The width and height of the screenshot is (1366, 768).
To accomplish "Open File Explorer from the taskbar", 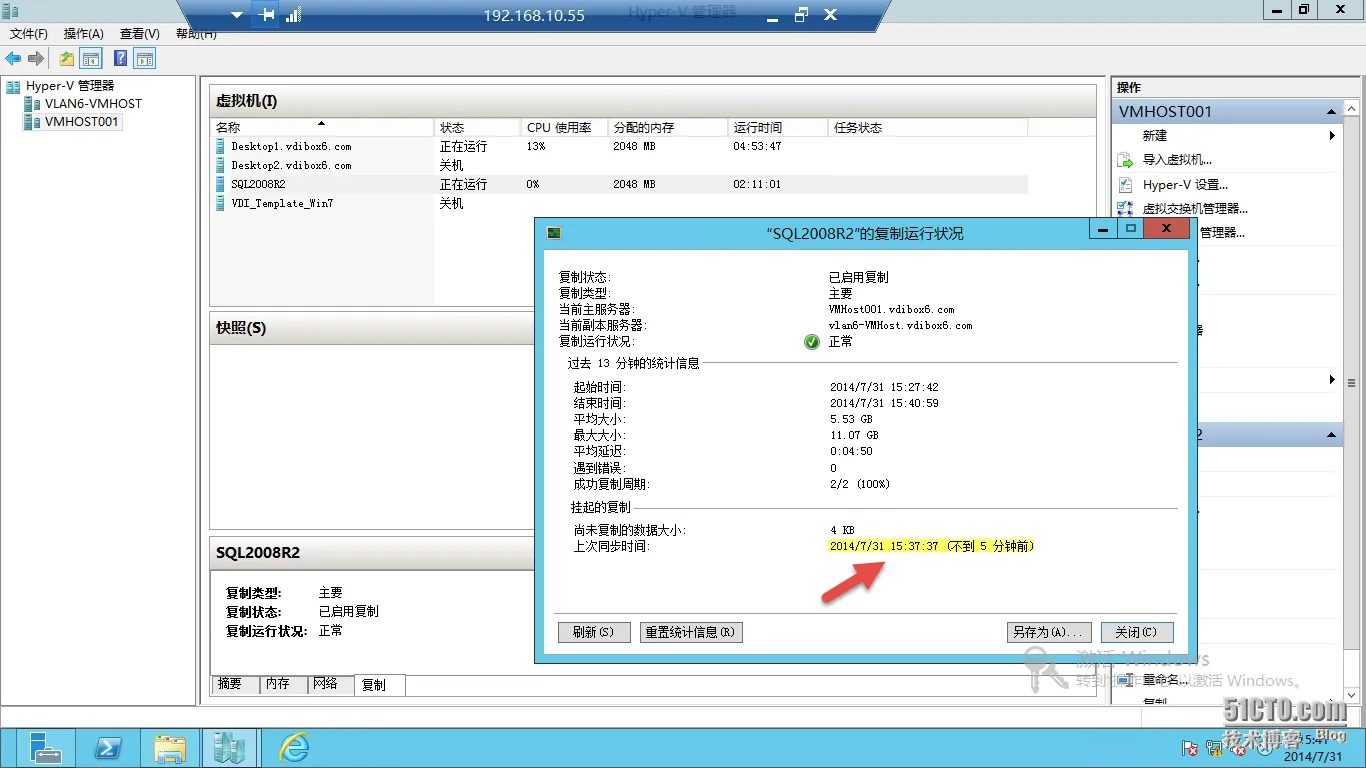I will coord(170,748).
